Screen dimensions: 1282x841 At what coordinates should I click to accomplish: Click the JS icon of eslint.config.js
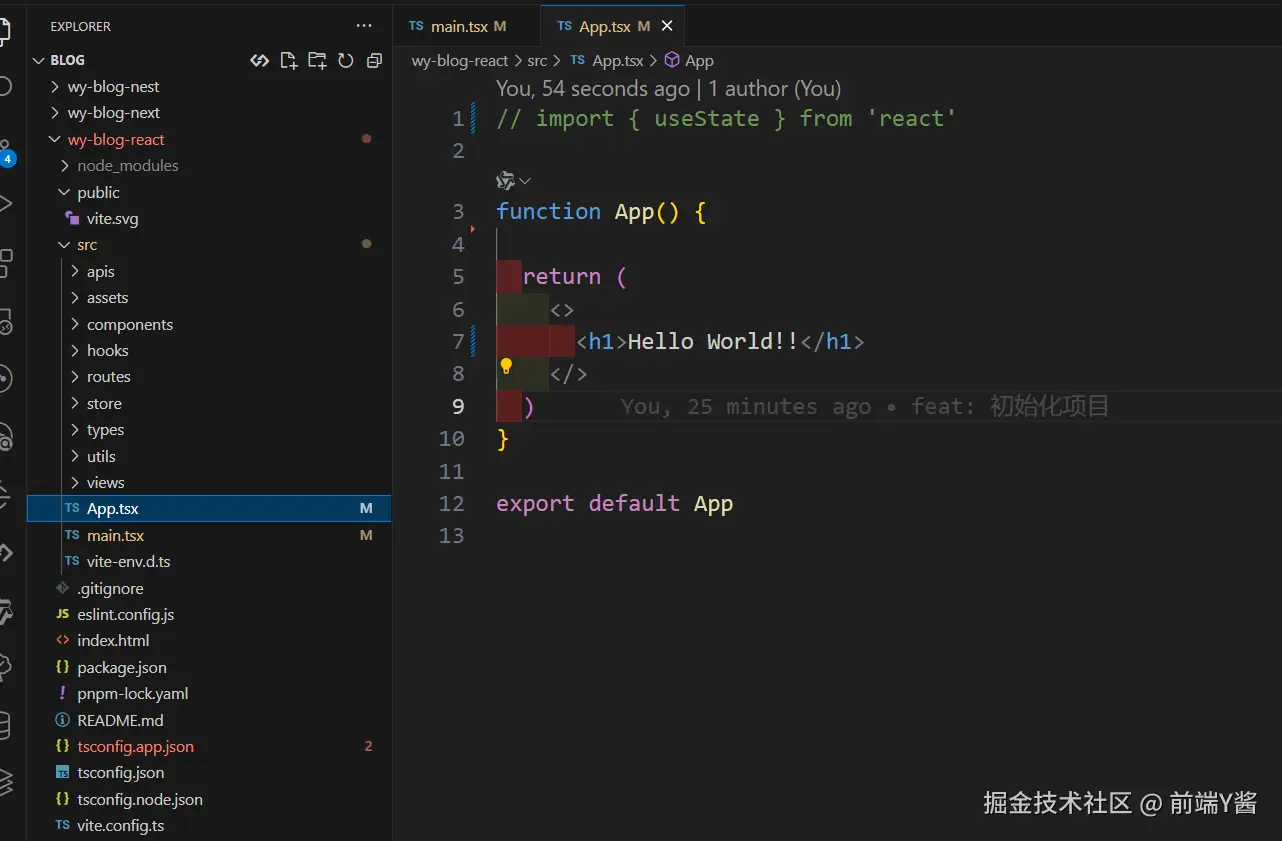click(63, 614)
